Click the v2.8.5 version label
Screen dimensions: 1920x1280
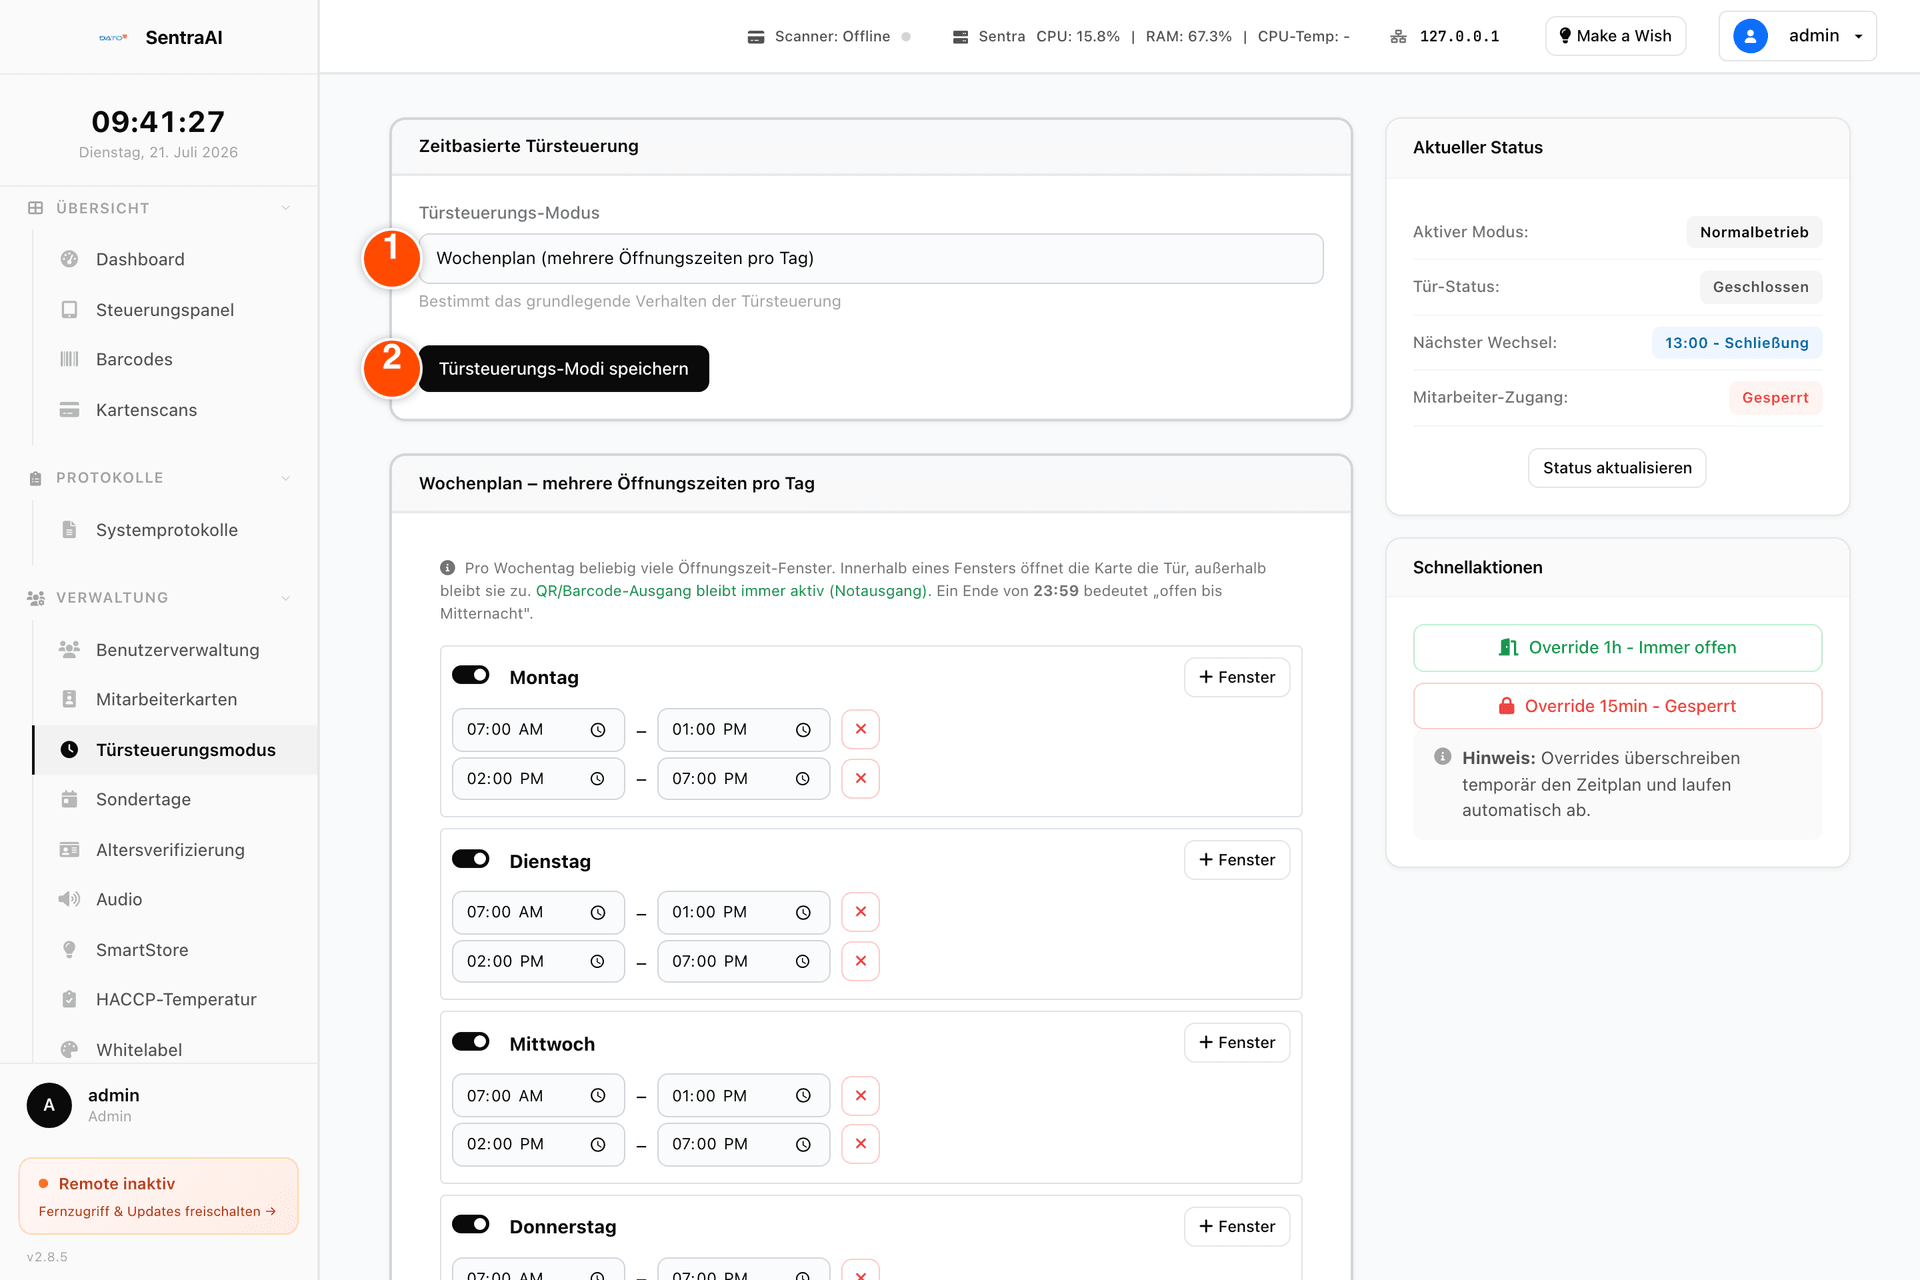[47, 1257]
